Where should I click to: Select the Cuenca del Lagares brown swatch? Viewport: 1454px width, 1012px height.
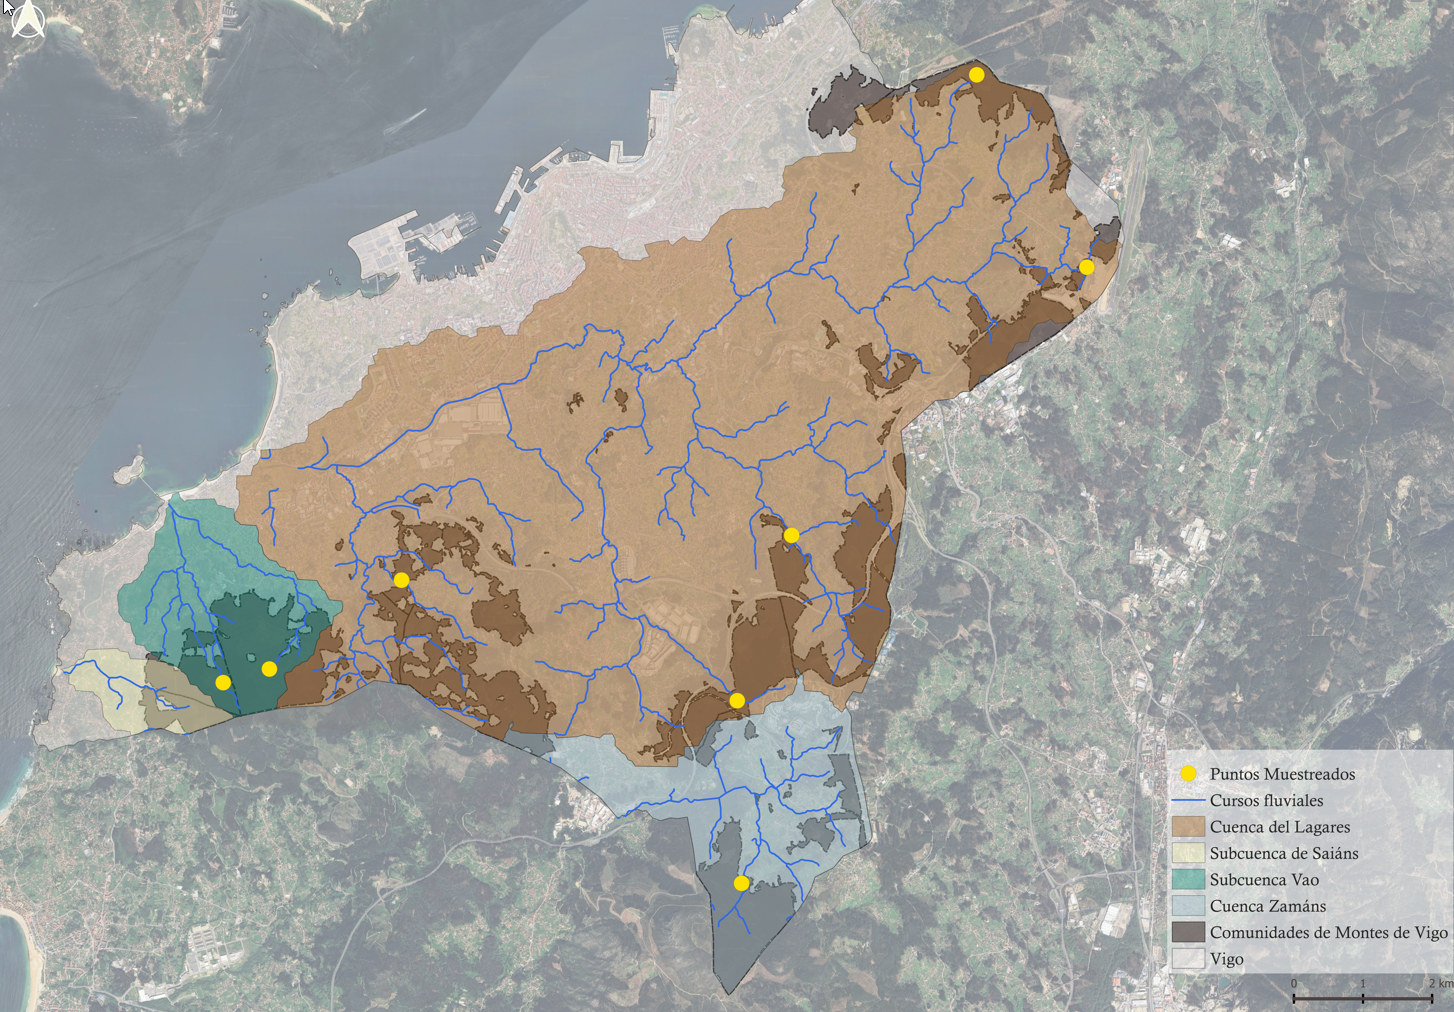coord(1188,827)
